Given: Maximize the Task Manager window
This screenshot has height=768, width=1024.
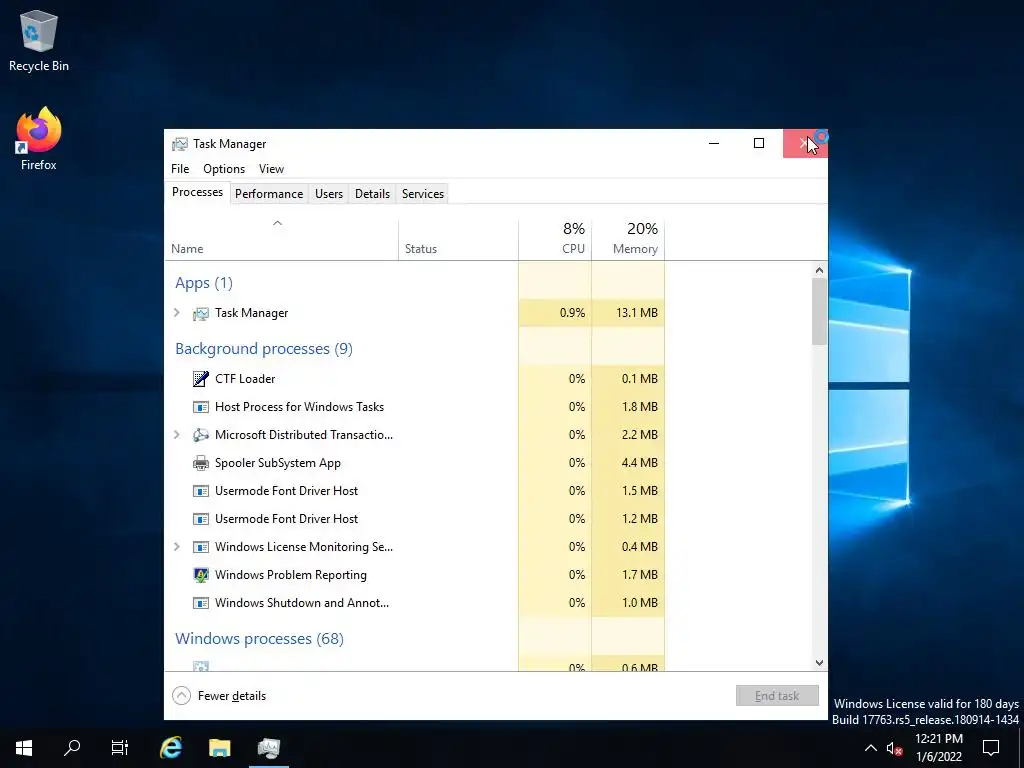Looking at the screenshot, I should (759, 143).
